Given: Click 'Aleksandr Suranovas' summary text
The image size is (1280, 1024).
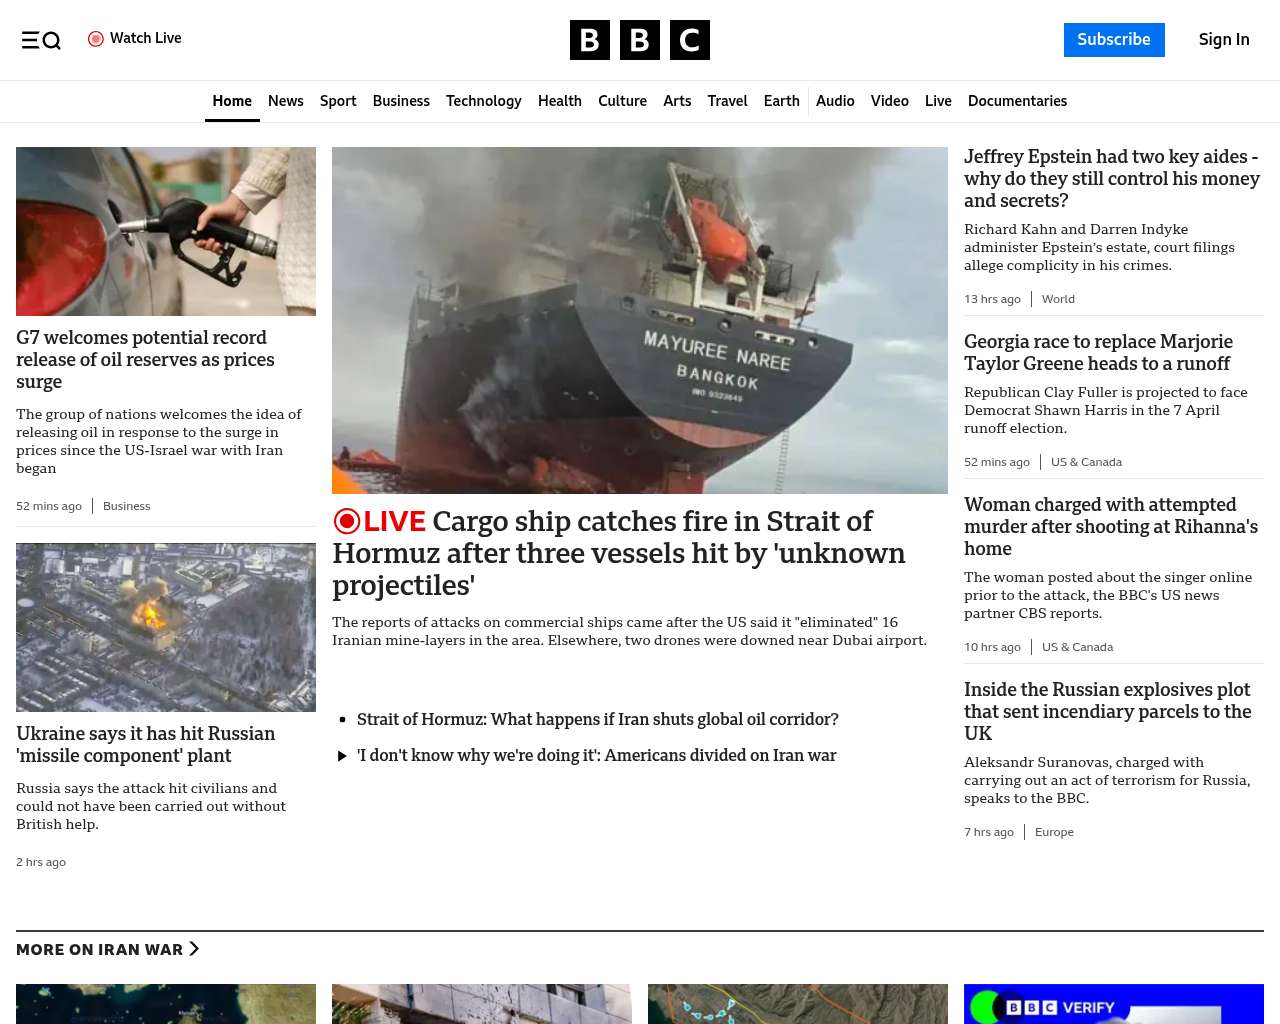Looking at the screenshot, I should tap(1107, 780).
